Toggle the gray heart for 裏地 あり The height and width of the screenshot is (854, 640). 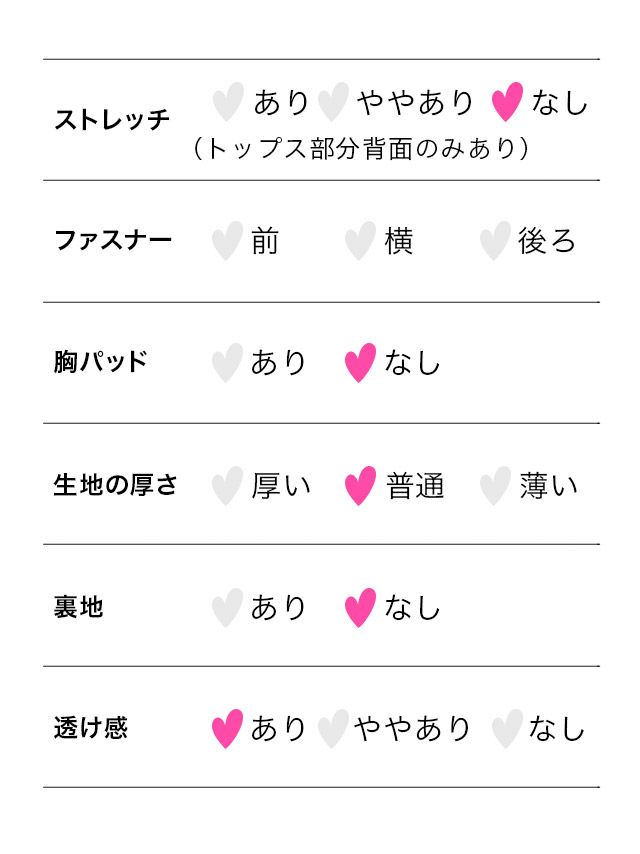(227, 607)
